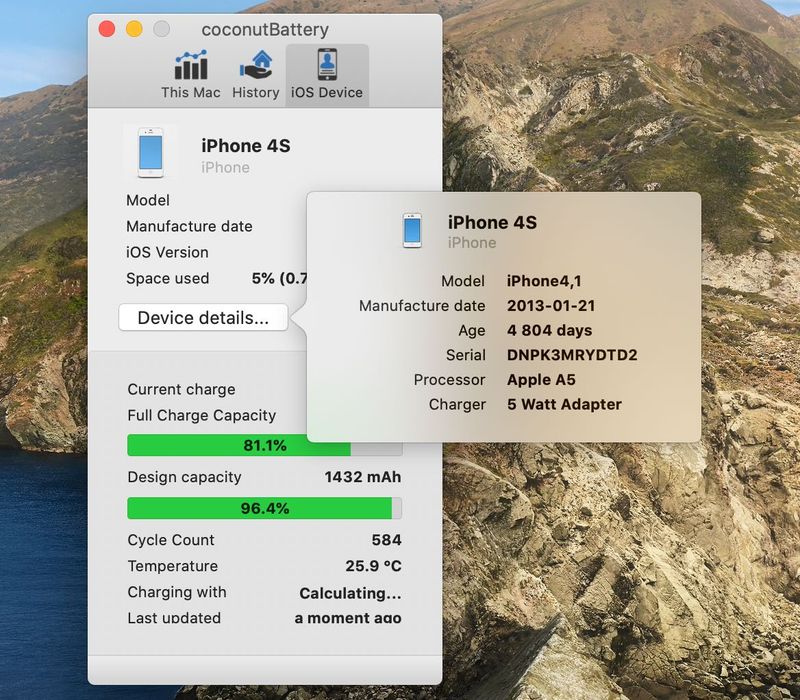Viewport: 800px width, 700px height.
Task: Click the Charging with label
Action: [x=177, y=592]
